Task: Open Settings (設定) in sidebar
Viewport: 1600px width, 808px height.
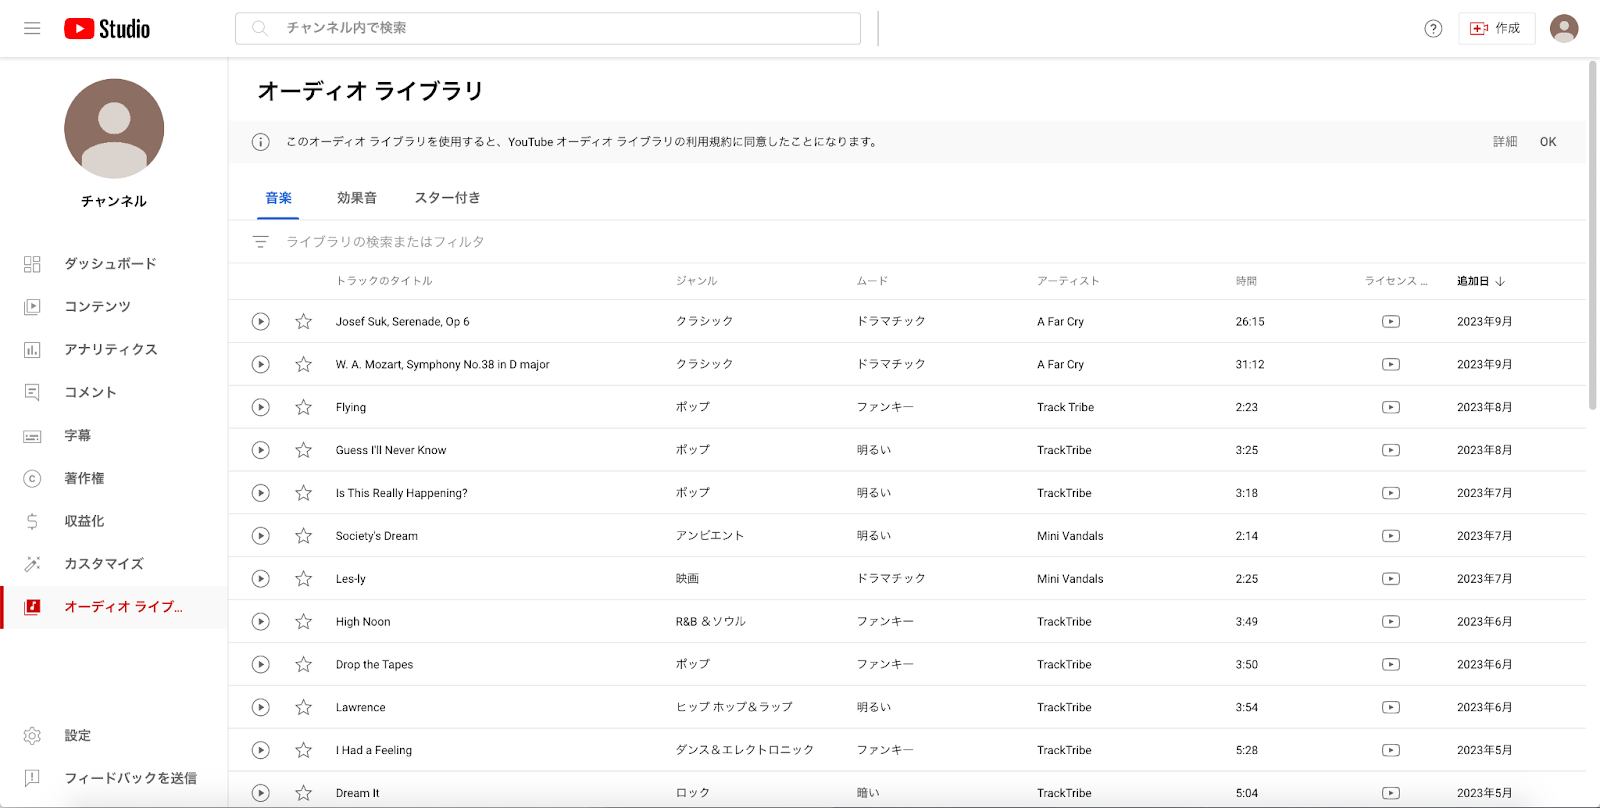Action: coord(78,735)
